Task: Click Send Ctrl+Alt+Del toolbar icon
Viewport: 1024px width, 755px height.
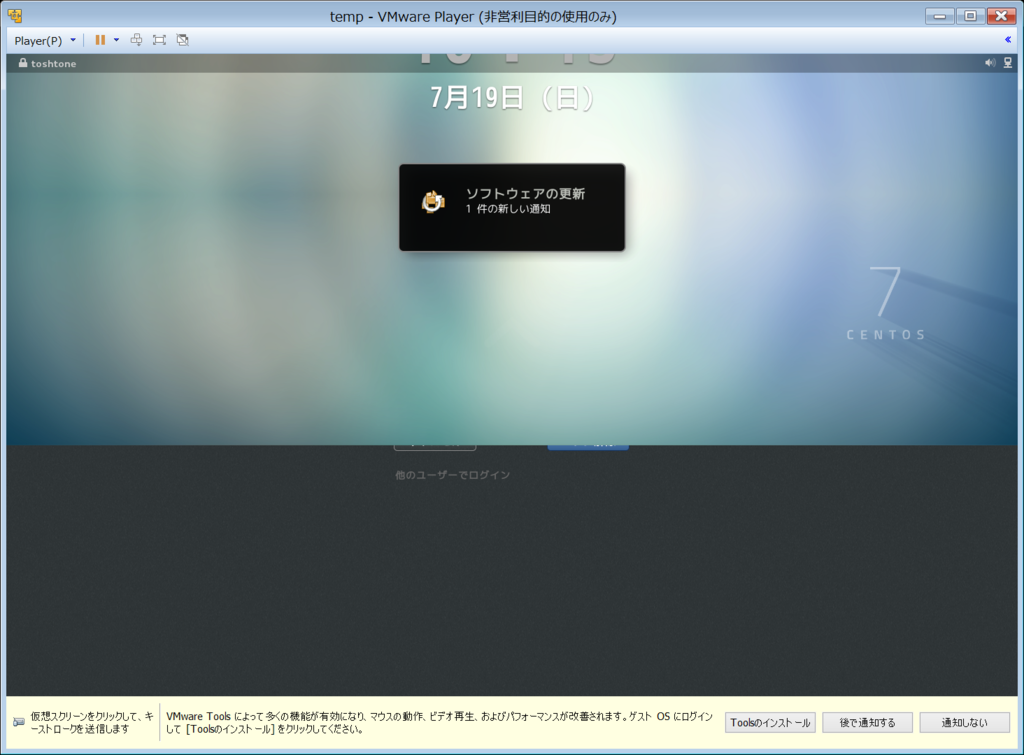Action: (136, 40)
